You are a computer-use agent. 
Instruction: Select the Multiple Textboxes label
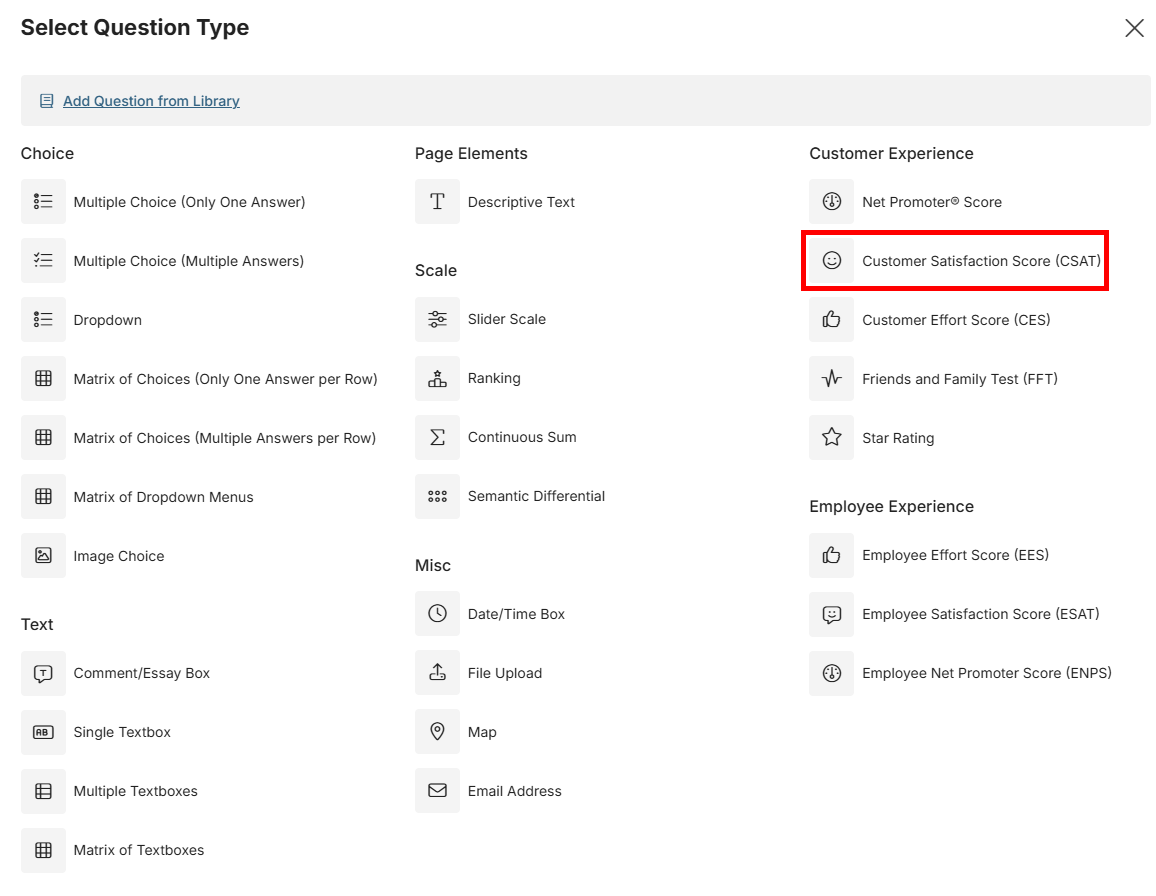pos(136,791)
